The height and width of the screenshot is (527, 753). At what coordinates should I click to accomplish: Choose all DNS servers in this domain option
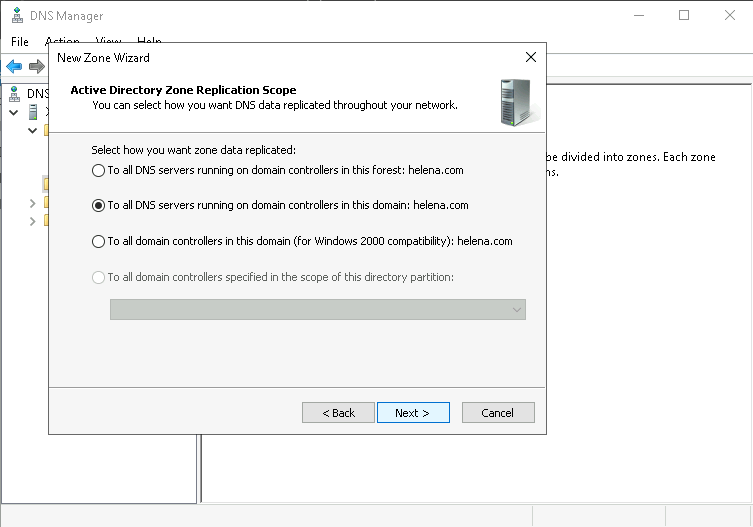tap(98, 205)
